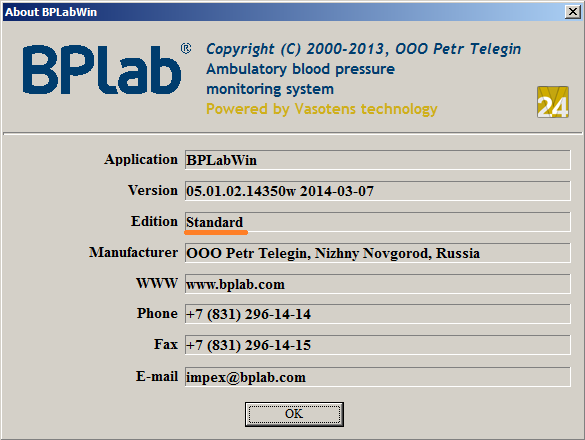585x440 pixels.
Task: Click the 'monitoring system' text
Action: (270, 89)
